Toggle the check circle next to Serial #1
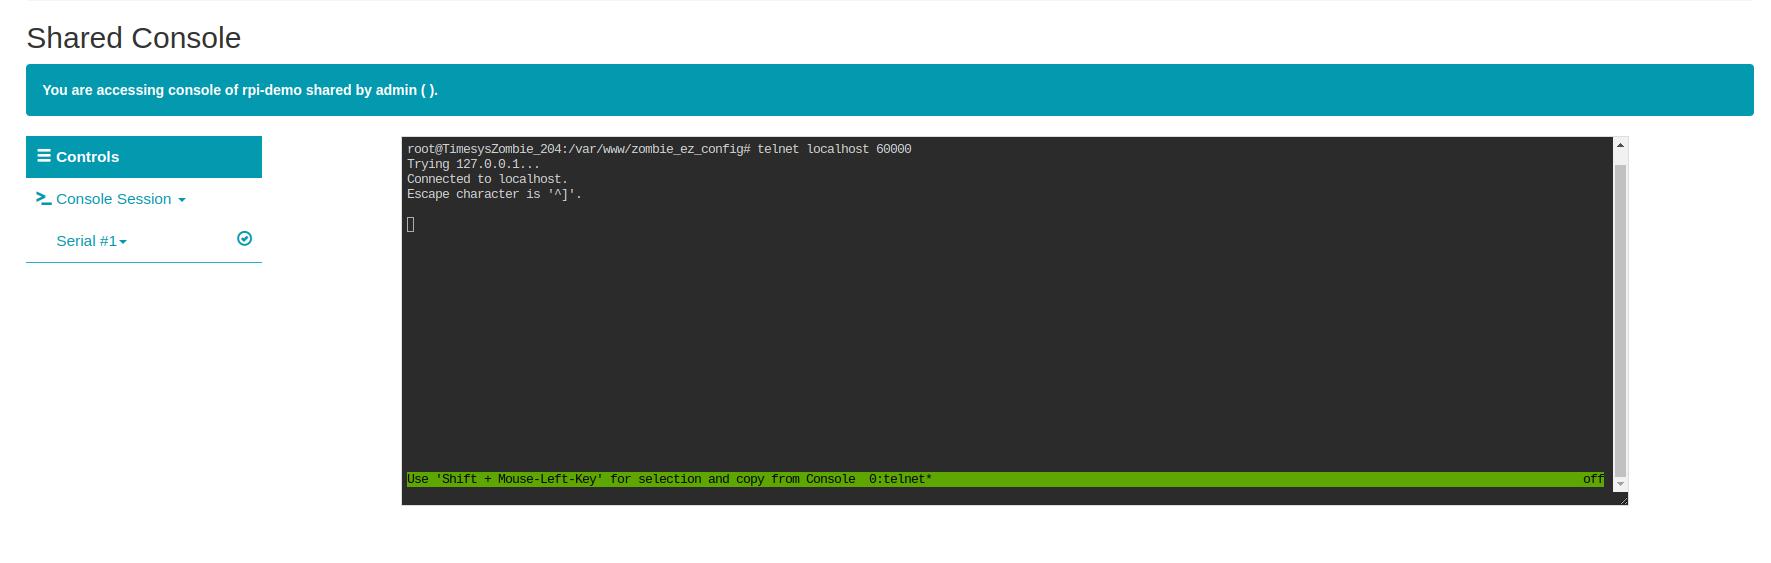1771x563 pixels. 244,239
